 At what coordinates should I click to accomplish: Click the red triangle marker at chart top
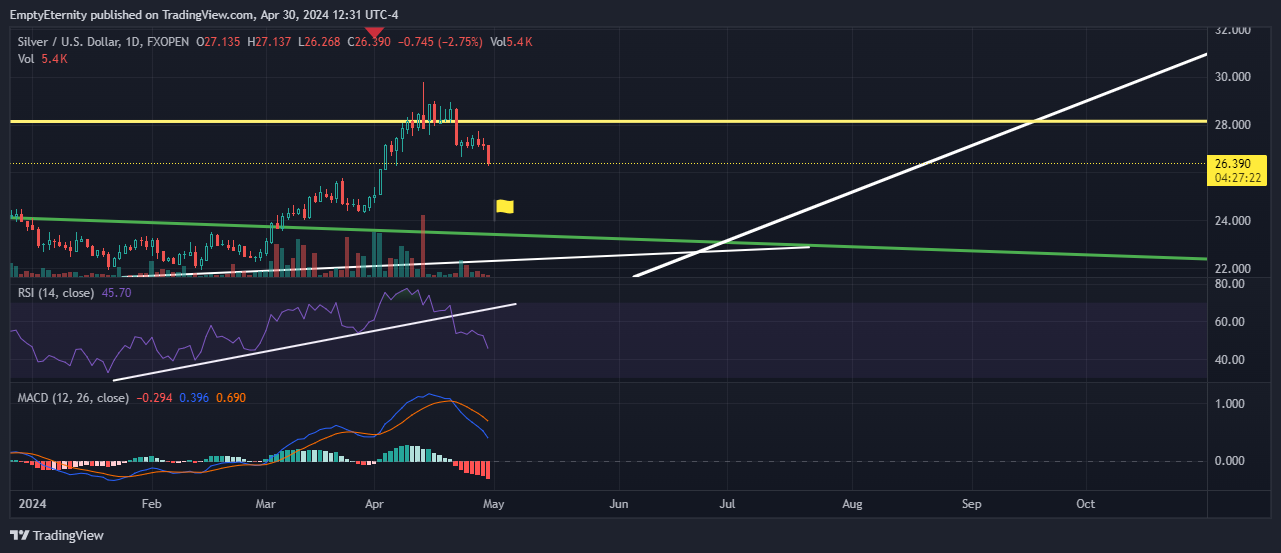click(373, 32)
